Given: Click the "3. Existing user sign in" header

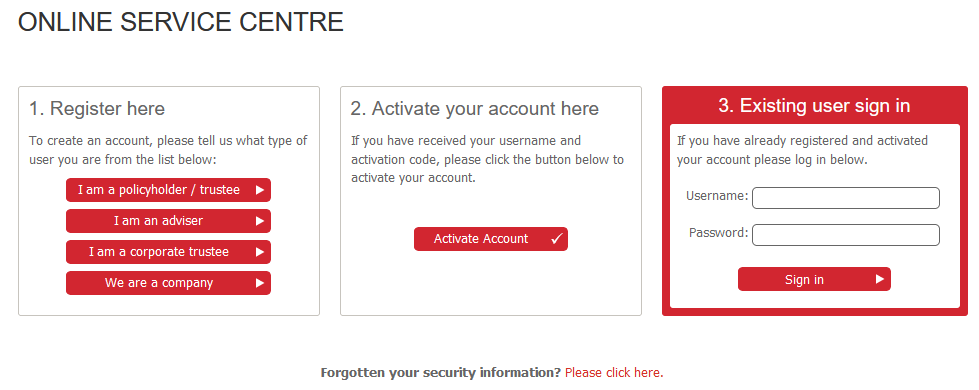Looking at the screenshot, I should 814,105.
